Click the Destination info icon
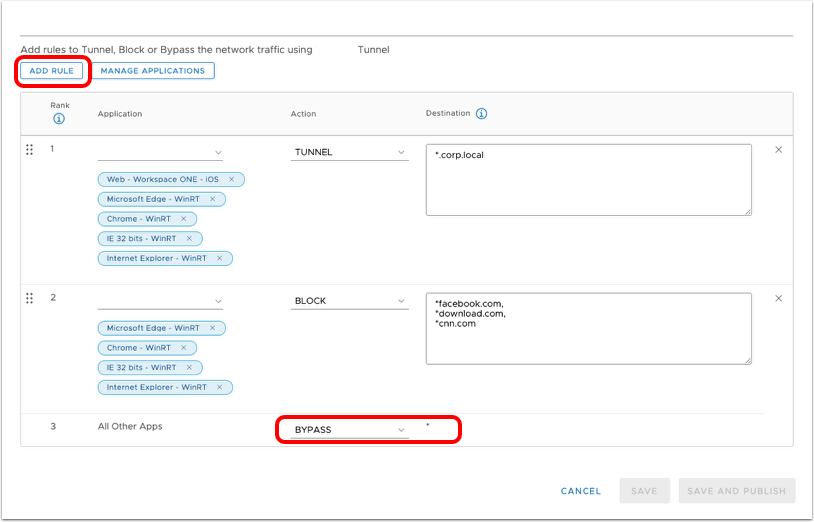The height and width of the screenshot is (522, 814). coord(481,114)
